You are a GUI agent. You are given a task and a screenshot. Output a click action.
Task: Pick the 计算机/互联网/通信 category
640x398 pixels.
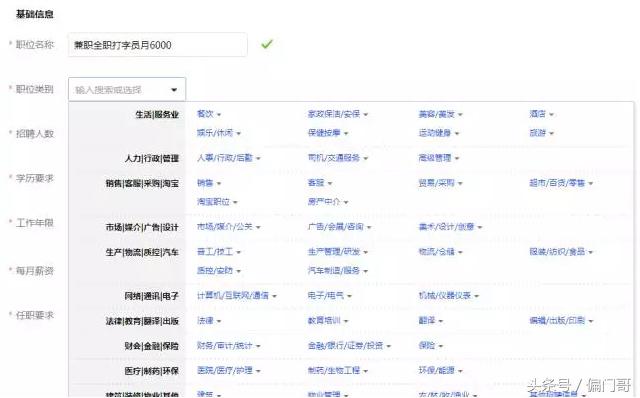[x=236, y=296]
